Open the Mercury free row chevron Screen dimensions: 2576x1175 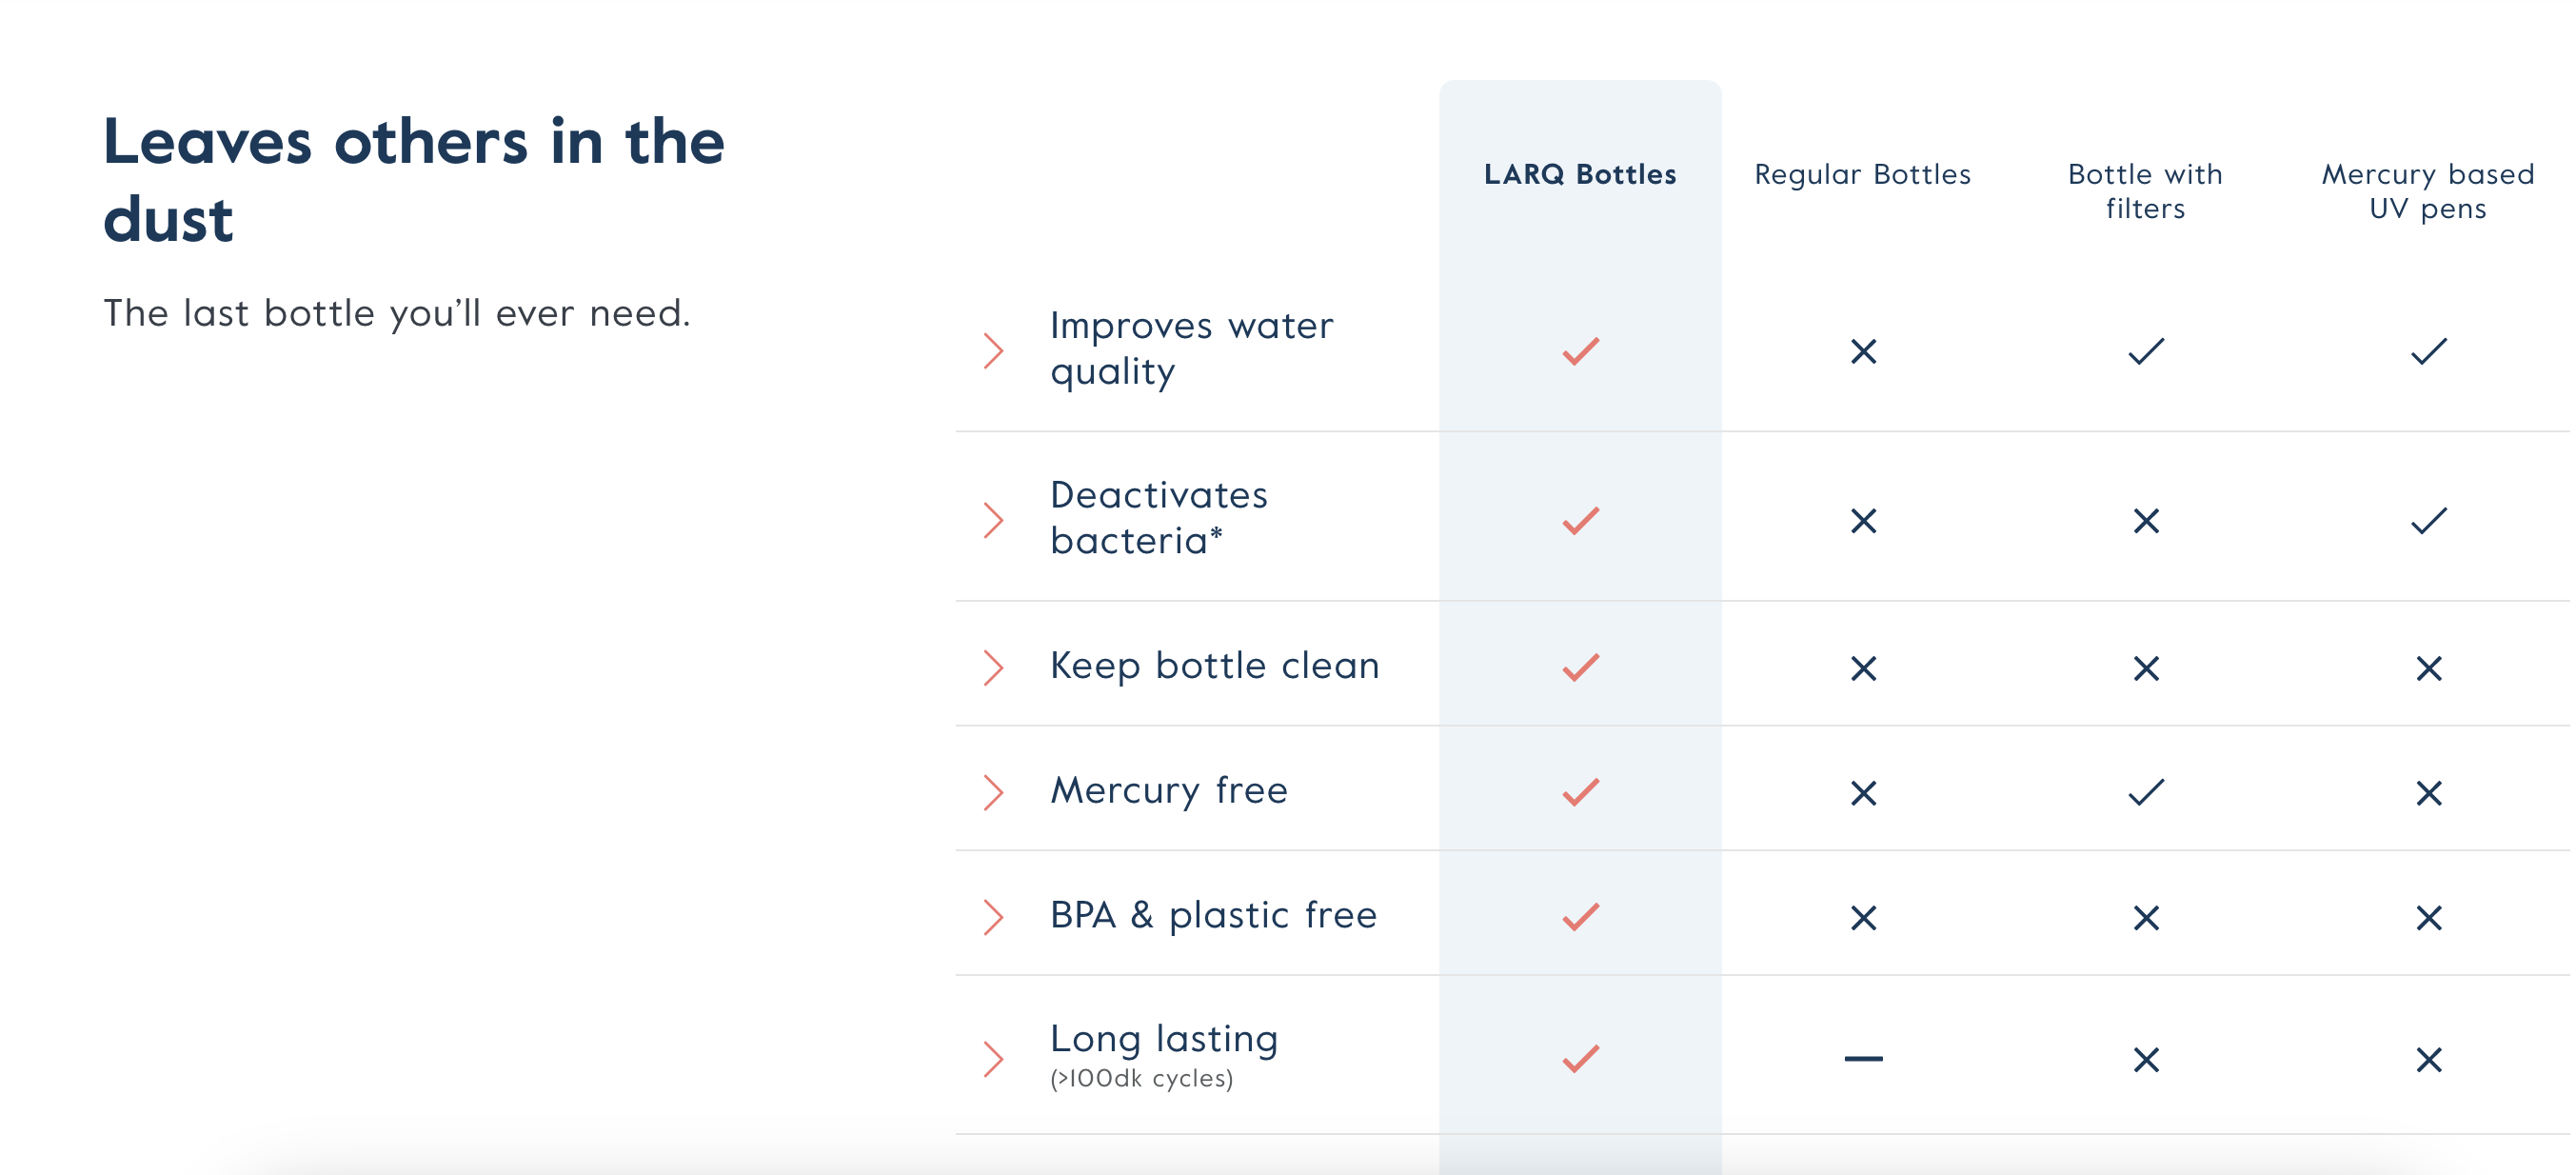click(x=993, y=792)
